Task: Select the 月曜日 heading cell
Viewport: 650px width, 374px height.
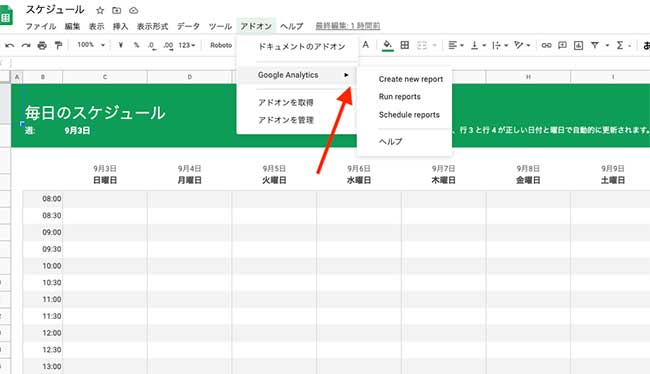Action: (189, 180)
